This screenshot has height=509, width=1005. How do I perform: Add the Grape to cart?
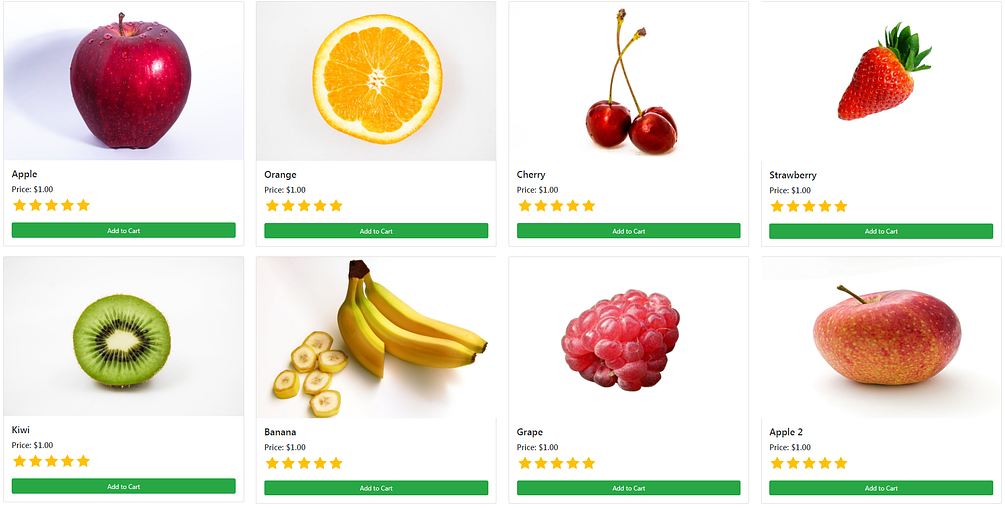click(629, 488)
